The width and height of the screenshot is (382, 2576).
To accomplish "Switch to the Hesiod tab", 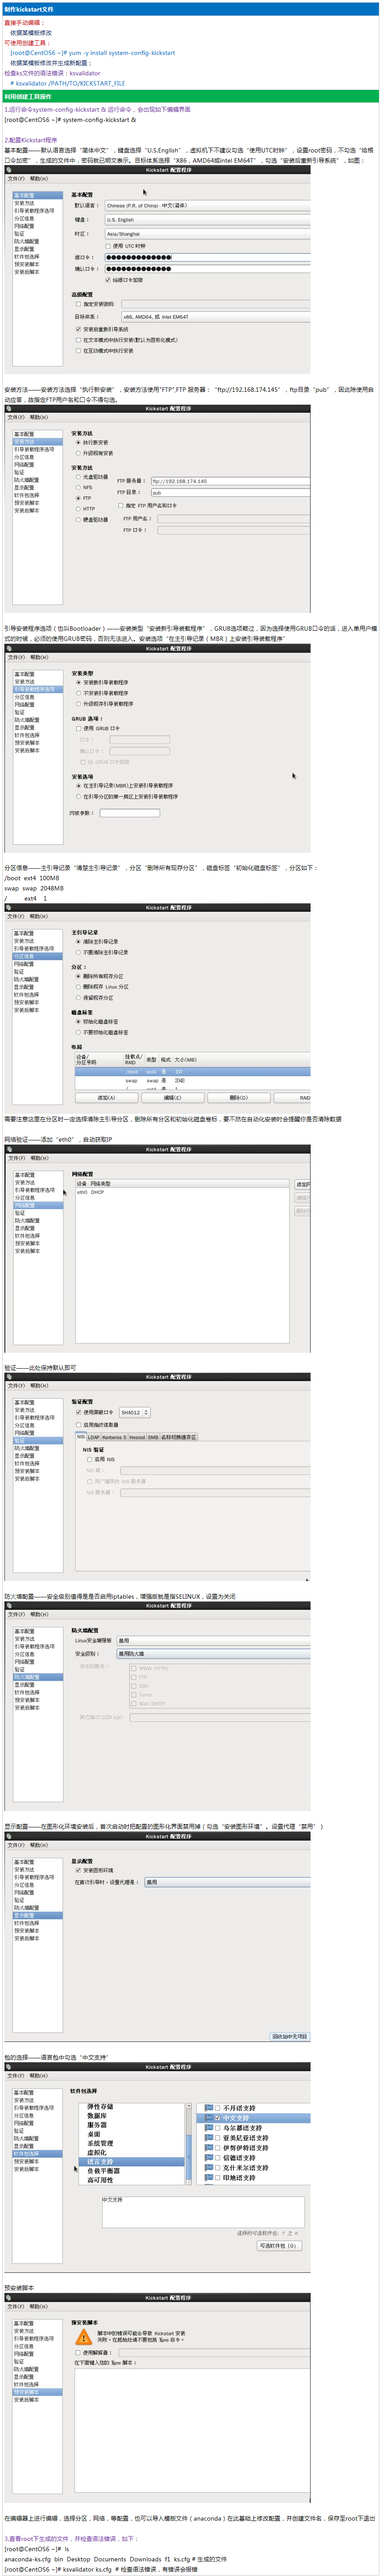I will point(137,1437).
